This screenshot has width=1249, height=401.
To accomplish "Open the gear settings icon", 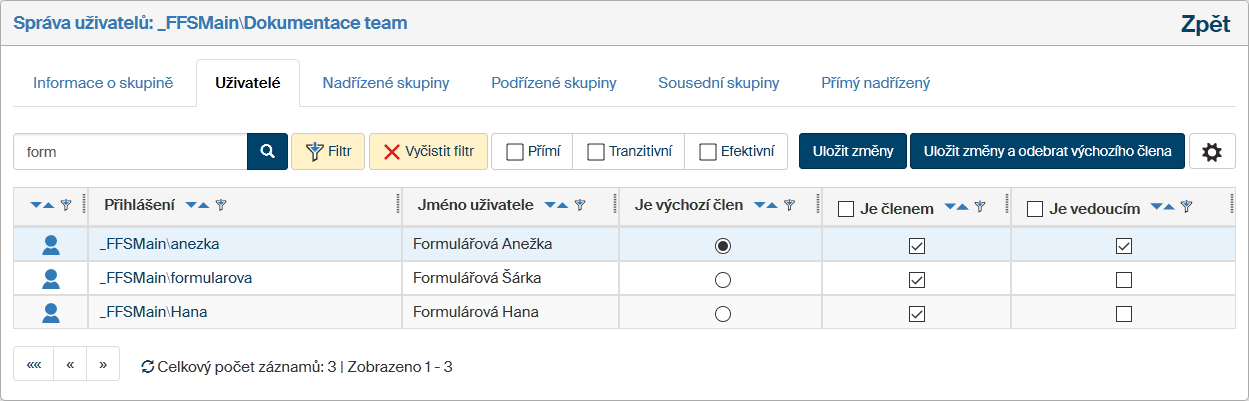I will (1212, 151).
